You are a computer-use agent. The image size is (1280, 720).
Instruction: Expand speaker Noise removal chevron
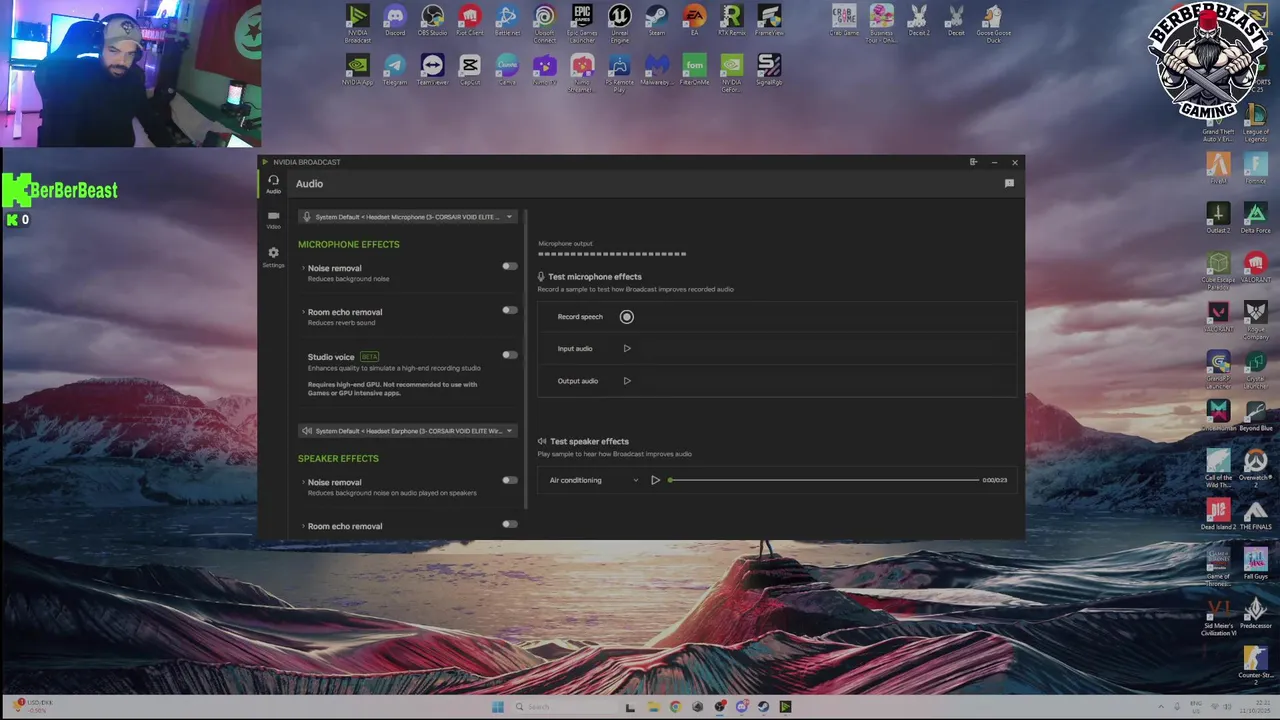point(303,482)
